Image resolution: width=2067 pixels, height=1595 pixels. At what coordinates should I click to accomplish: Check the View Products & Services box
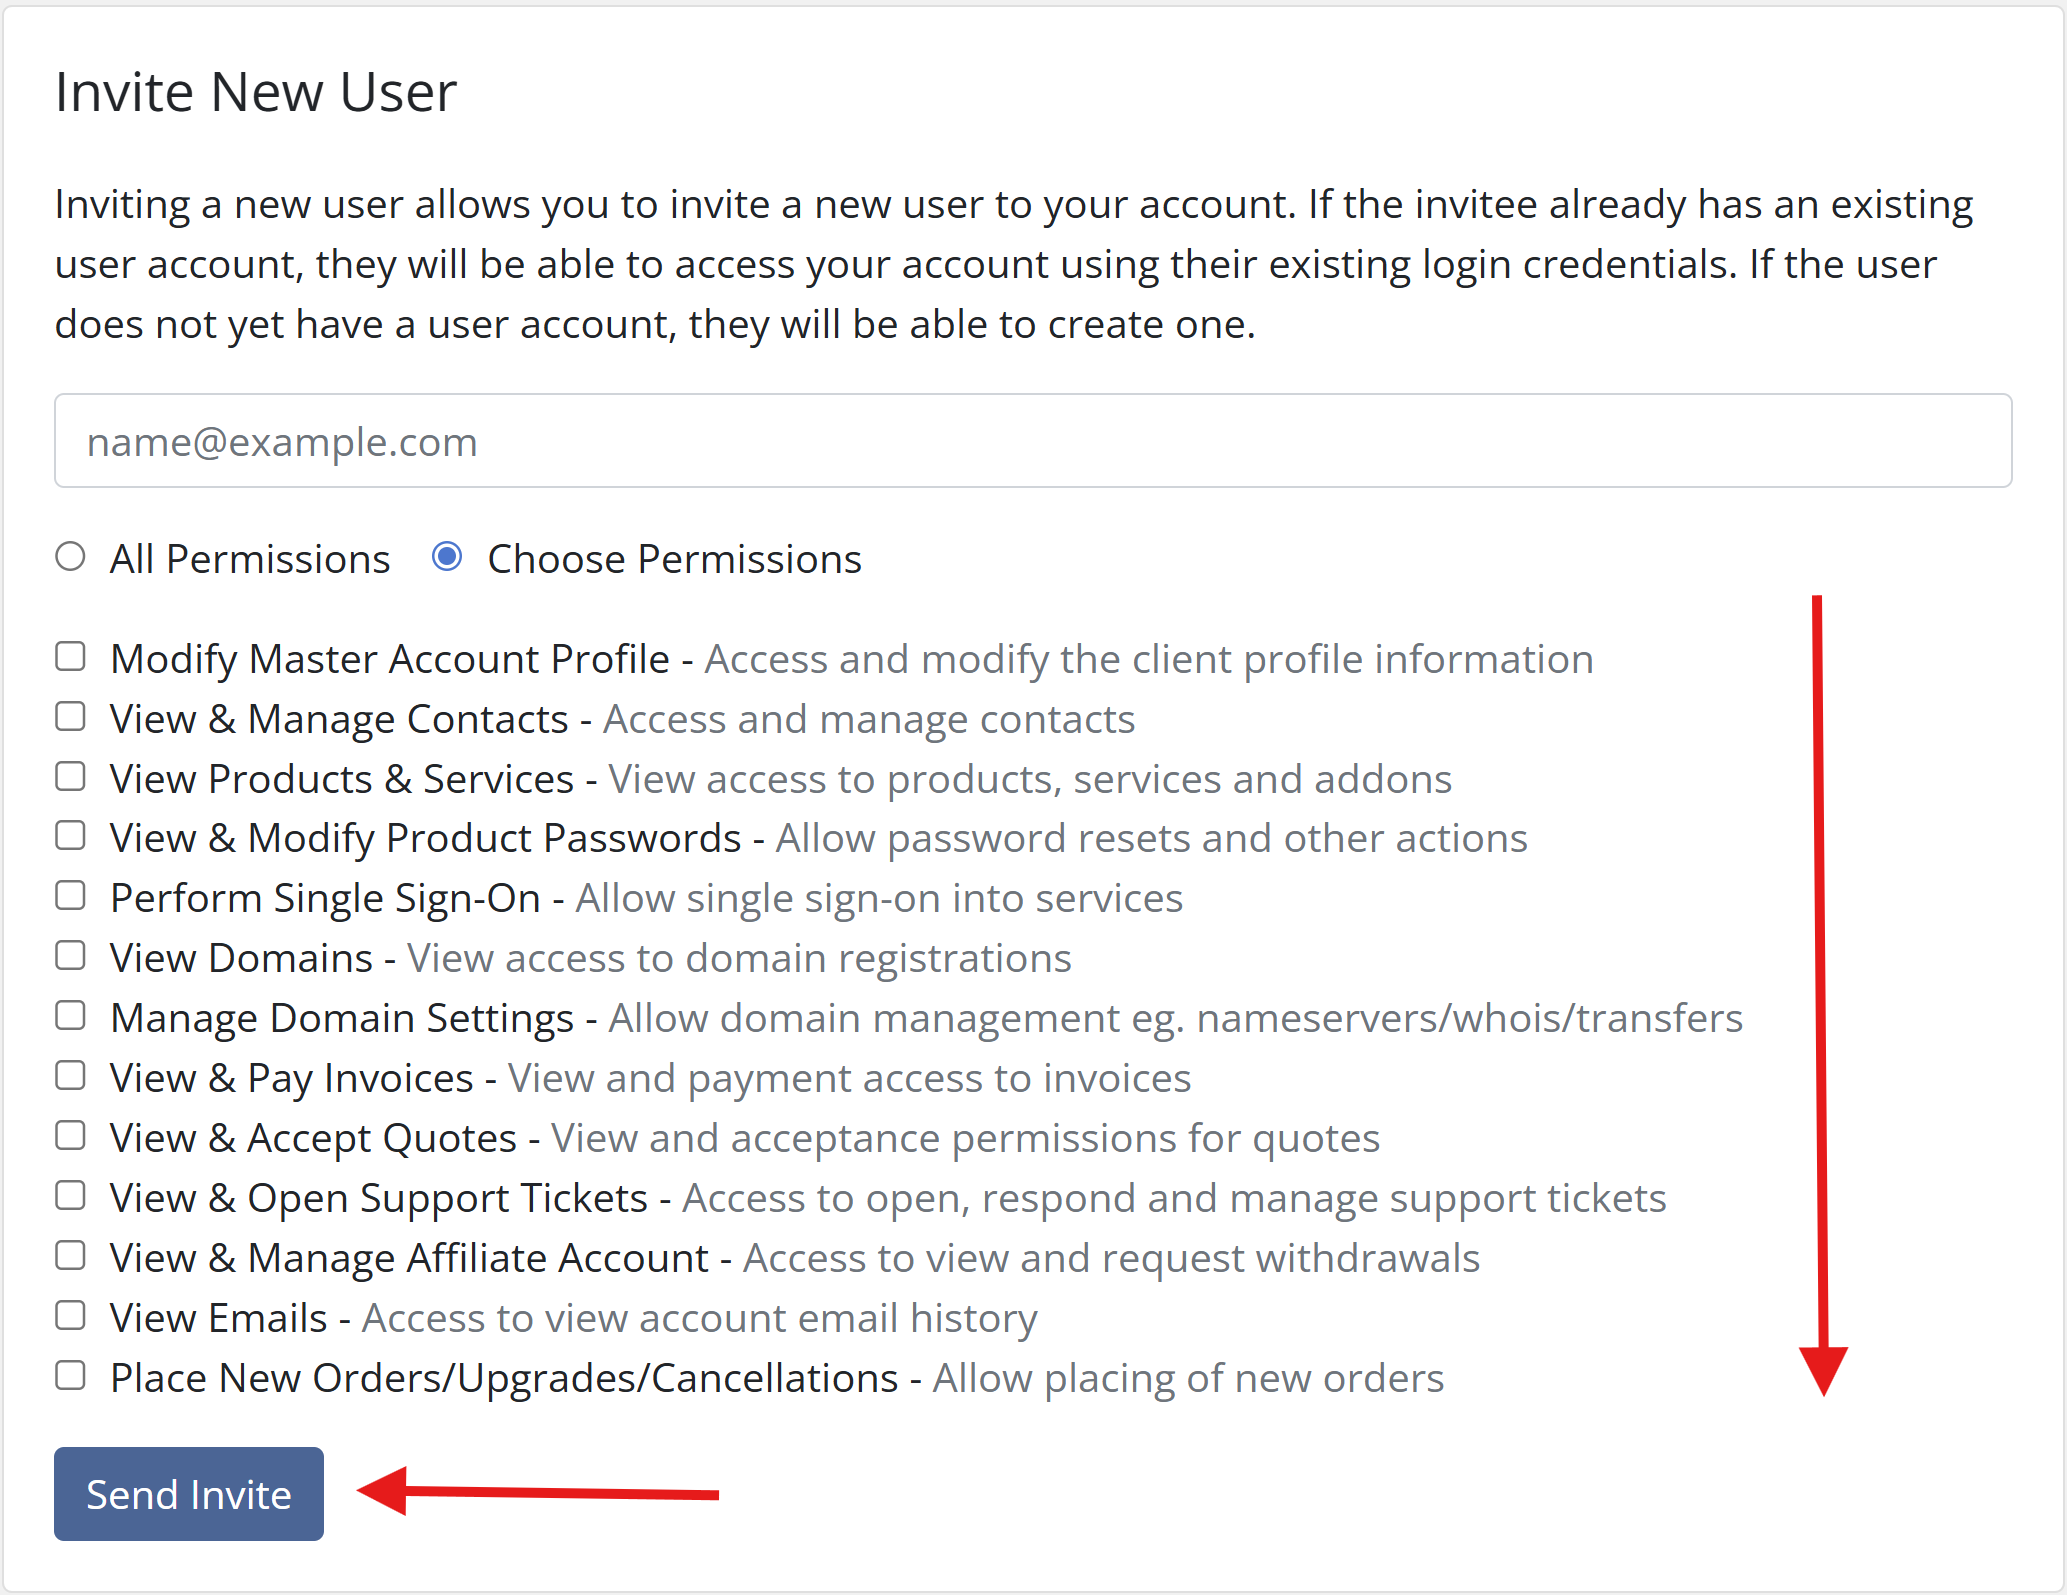pyautogui.click(x=70, y=776)
